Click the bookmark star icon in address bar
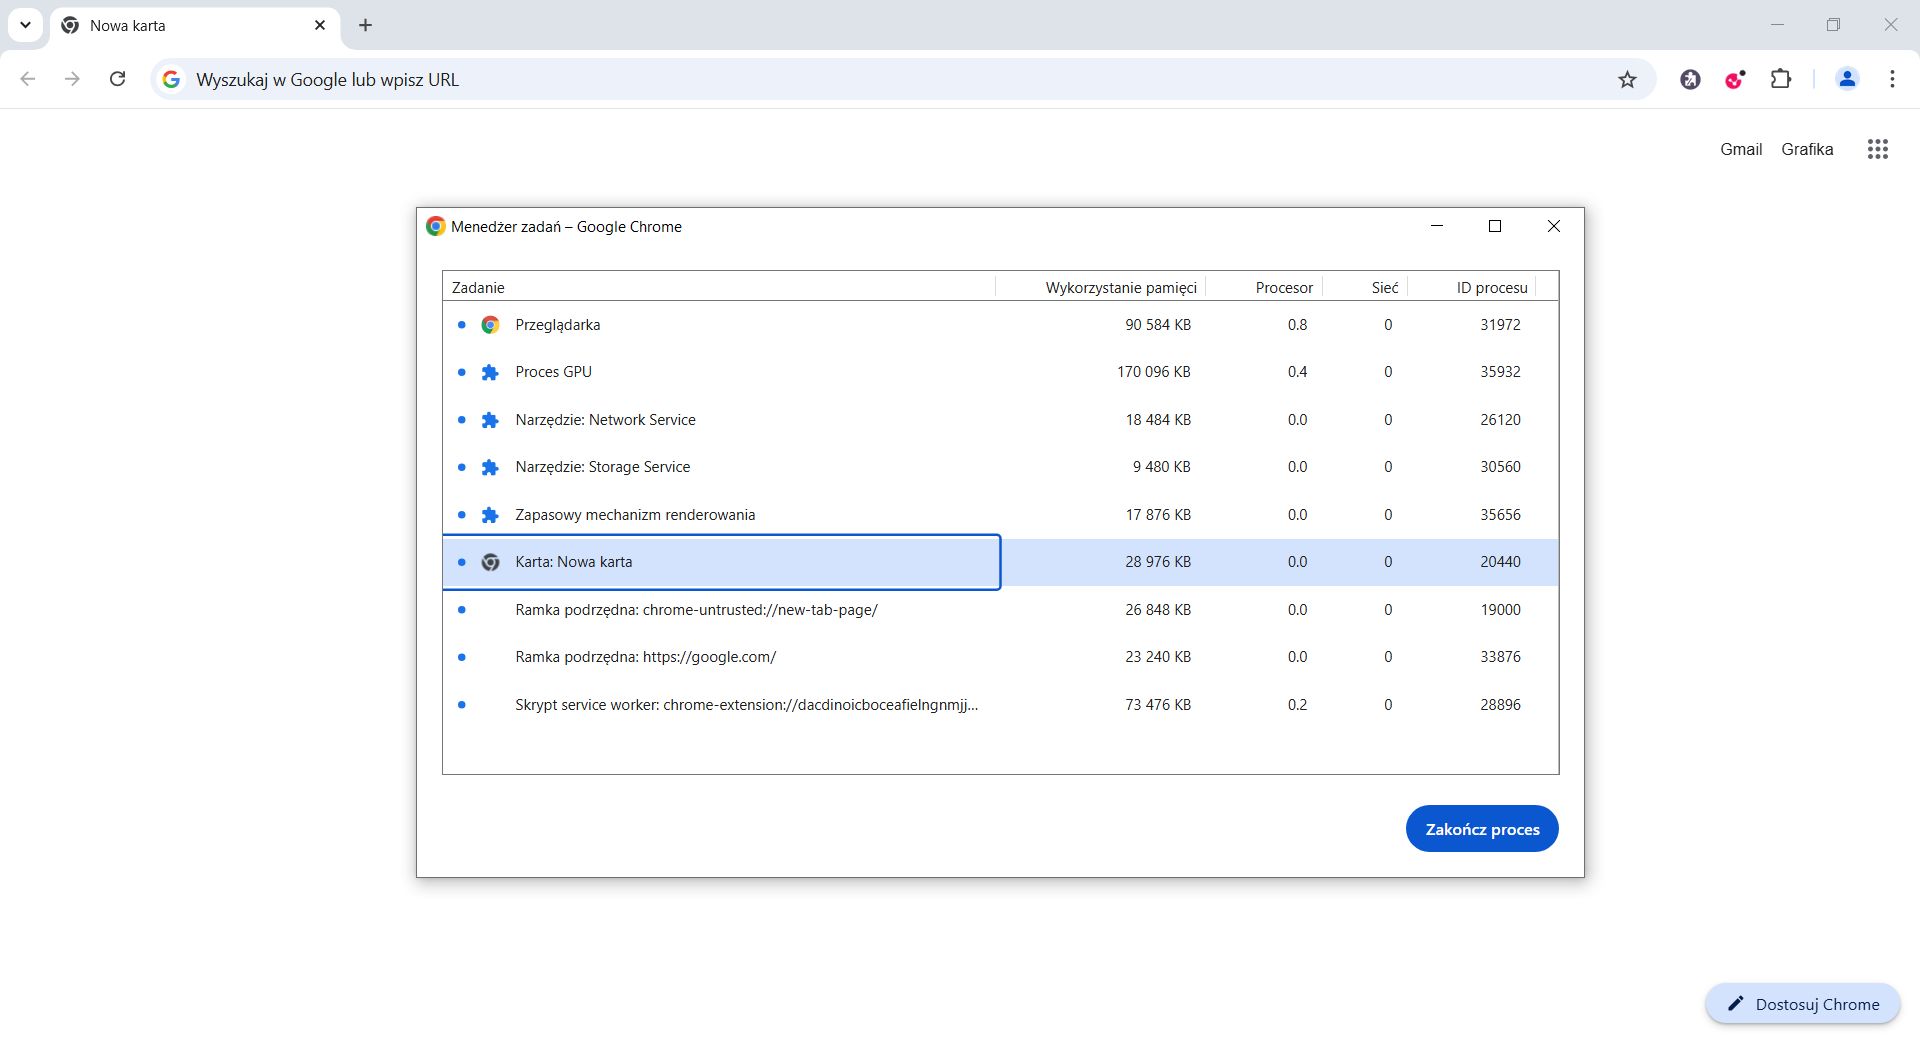 pos(1627,80)
